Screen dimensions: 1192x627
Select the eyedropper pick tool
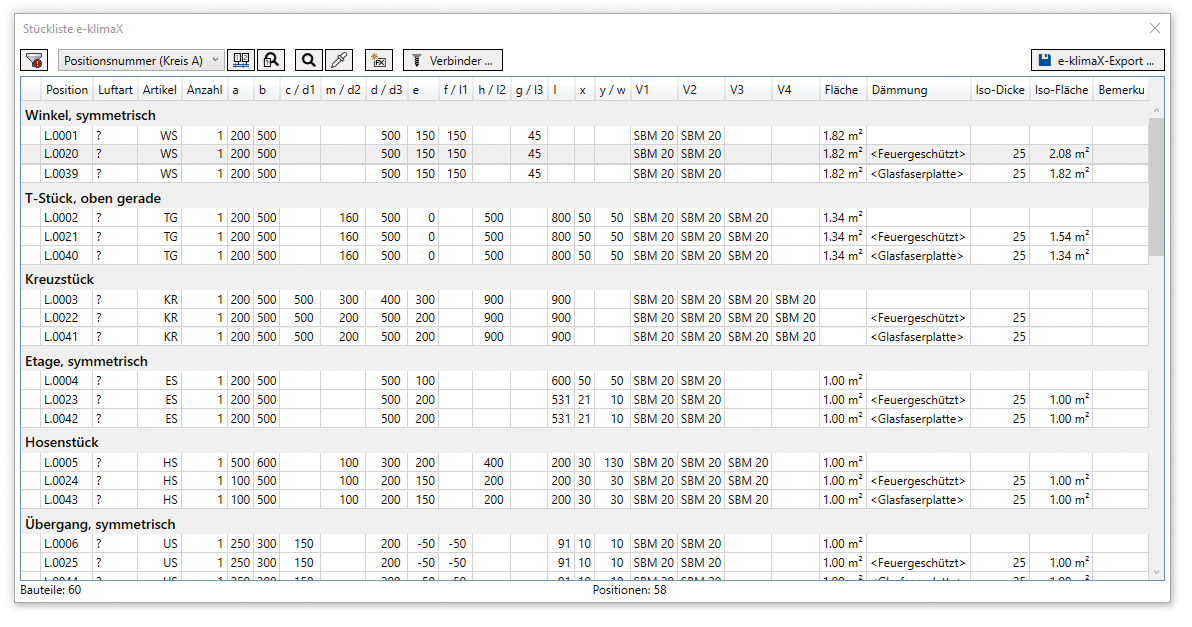(340, 61)
